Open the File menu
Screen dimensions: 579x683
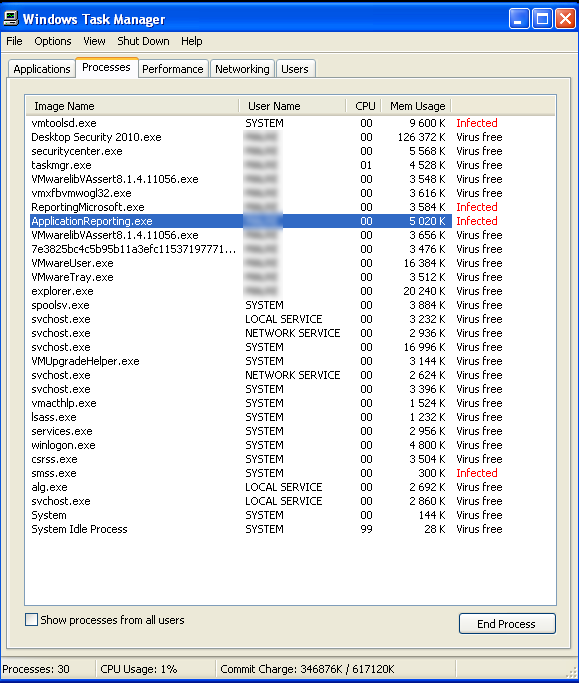[14, 41]
